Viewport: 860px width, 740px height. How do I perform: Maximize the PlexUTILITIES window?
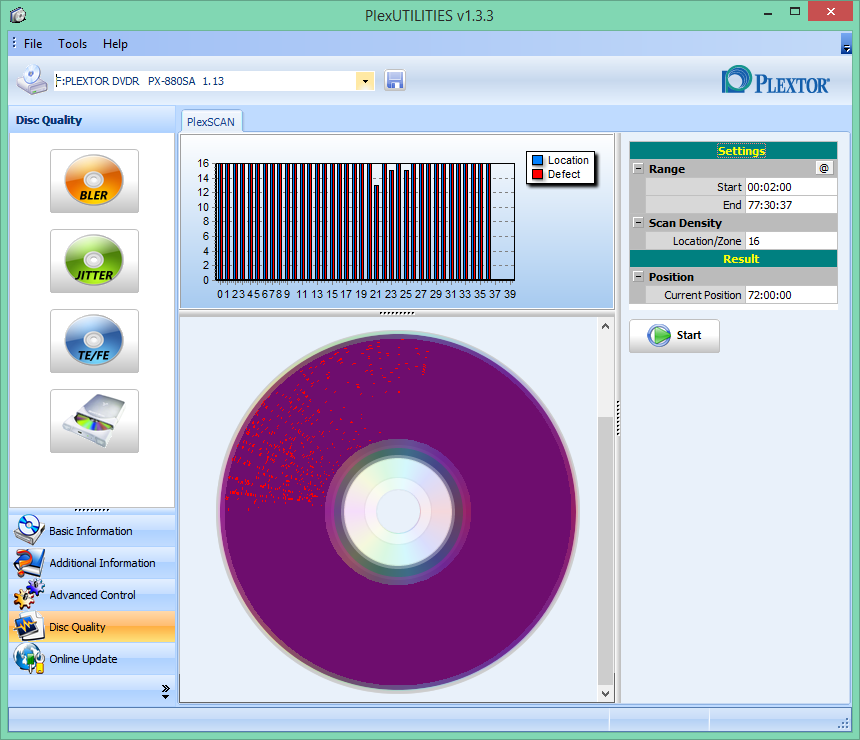[x=795, y=12]
